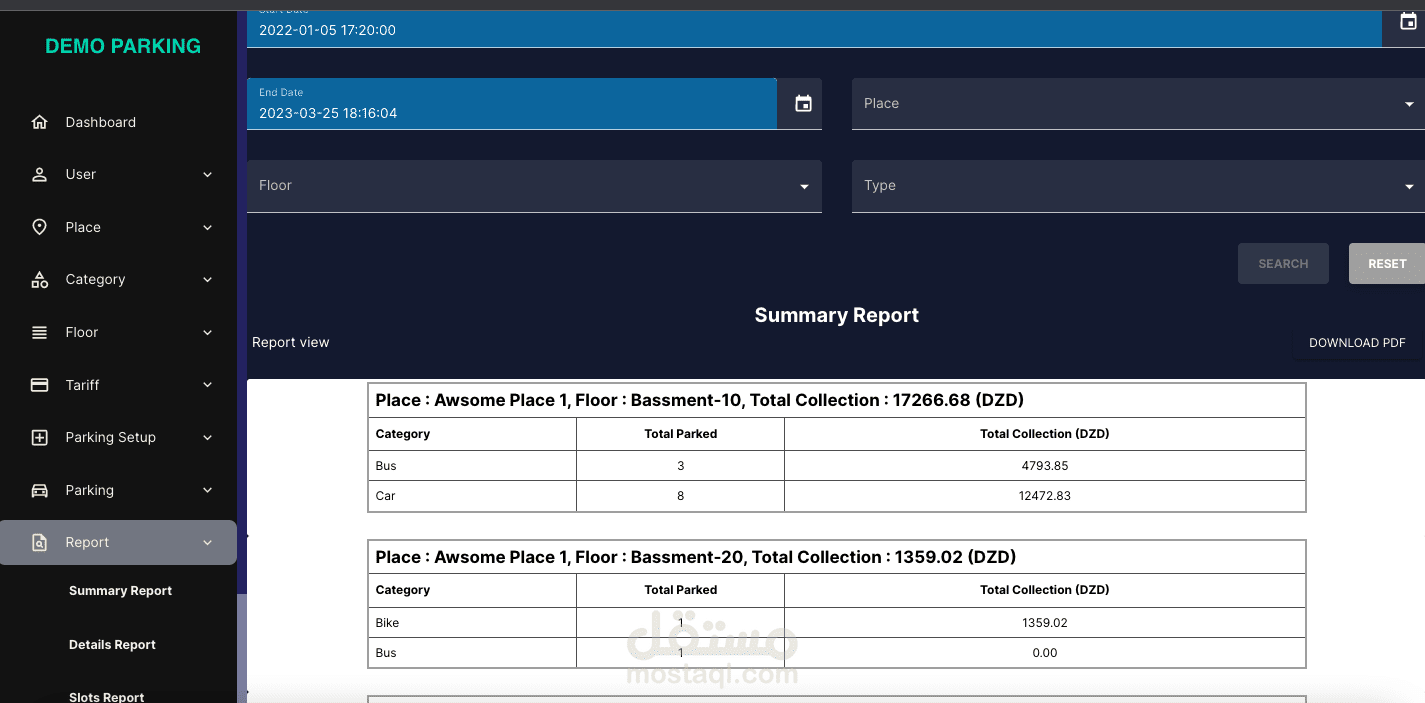This screenshot has height=703, width=1425.
Task: Click the Bike category cell
Action: pos(472,623)
